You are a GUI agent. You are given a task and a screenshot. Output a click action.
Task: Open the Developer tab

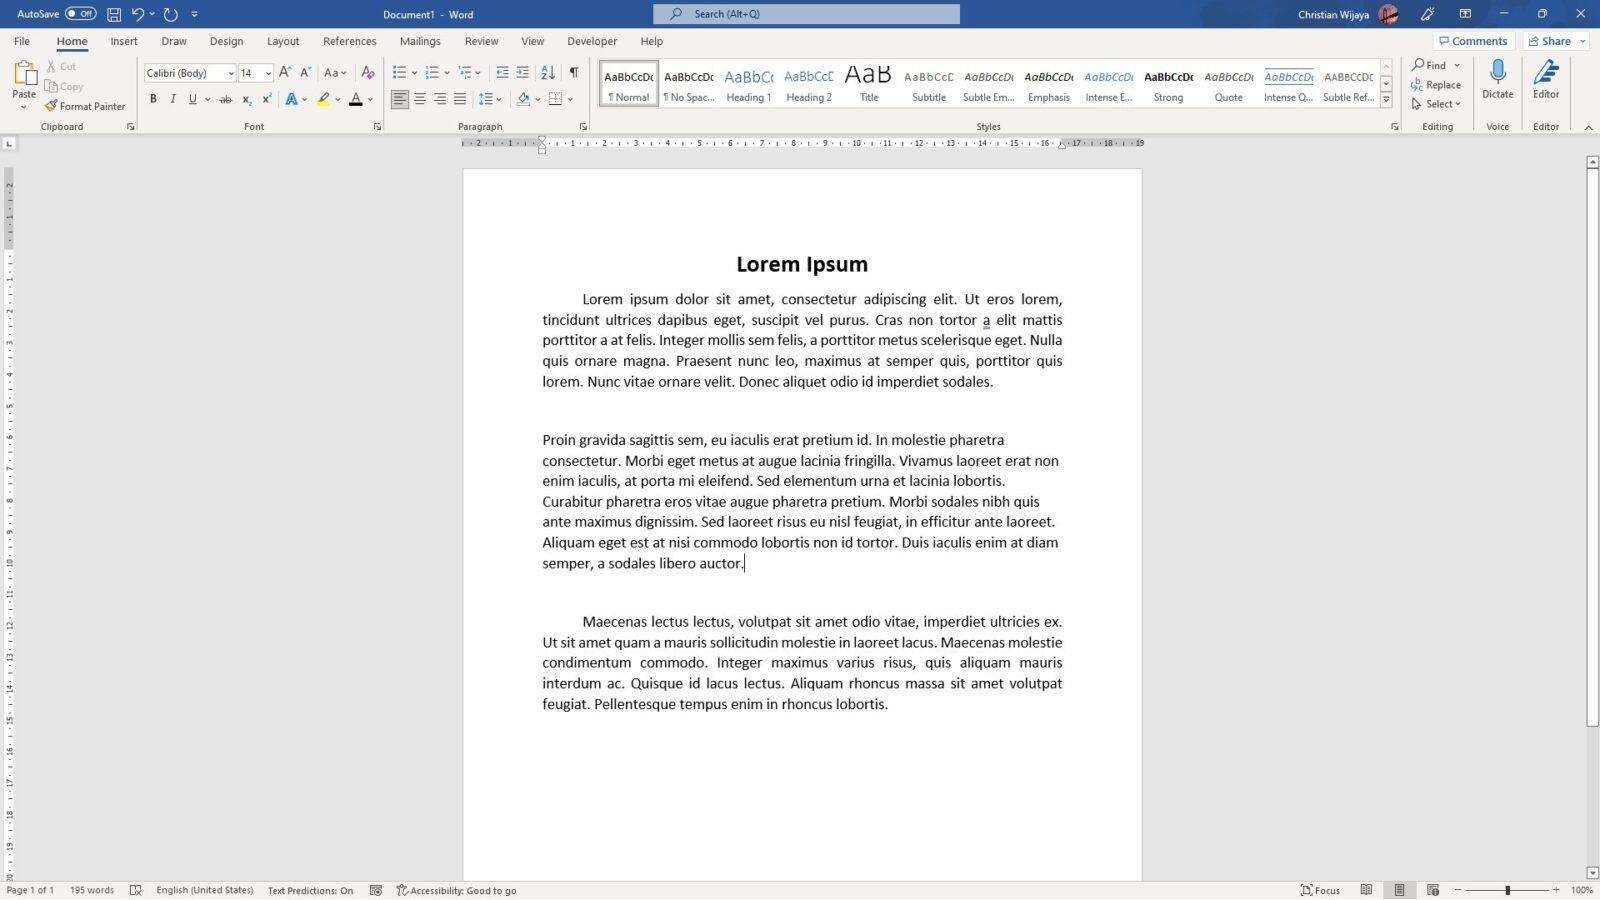pos(591,41)
